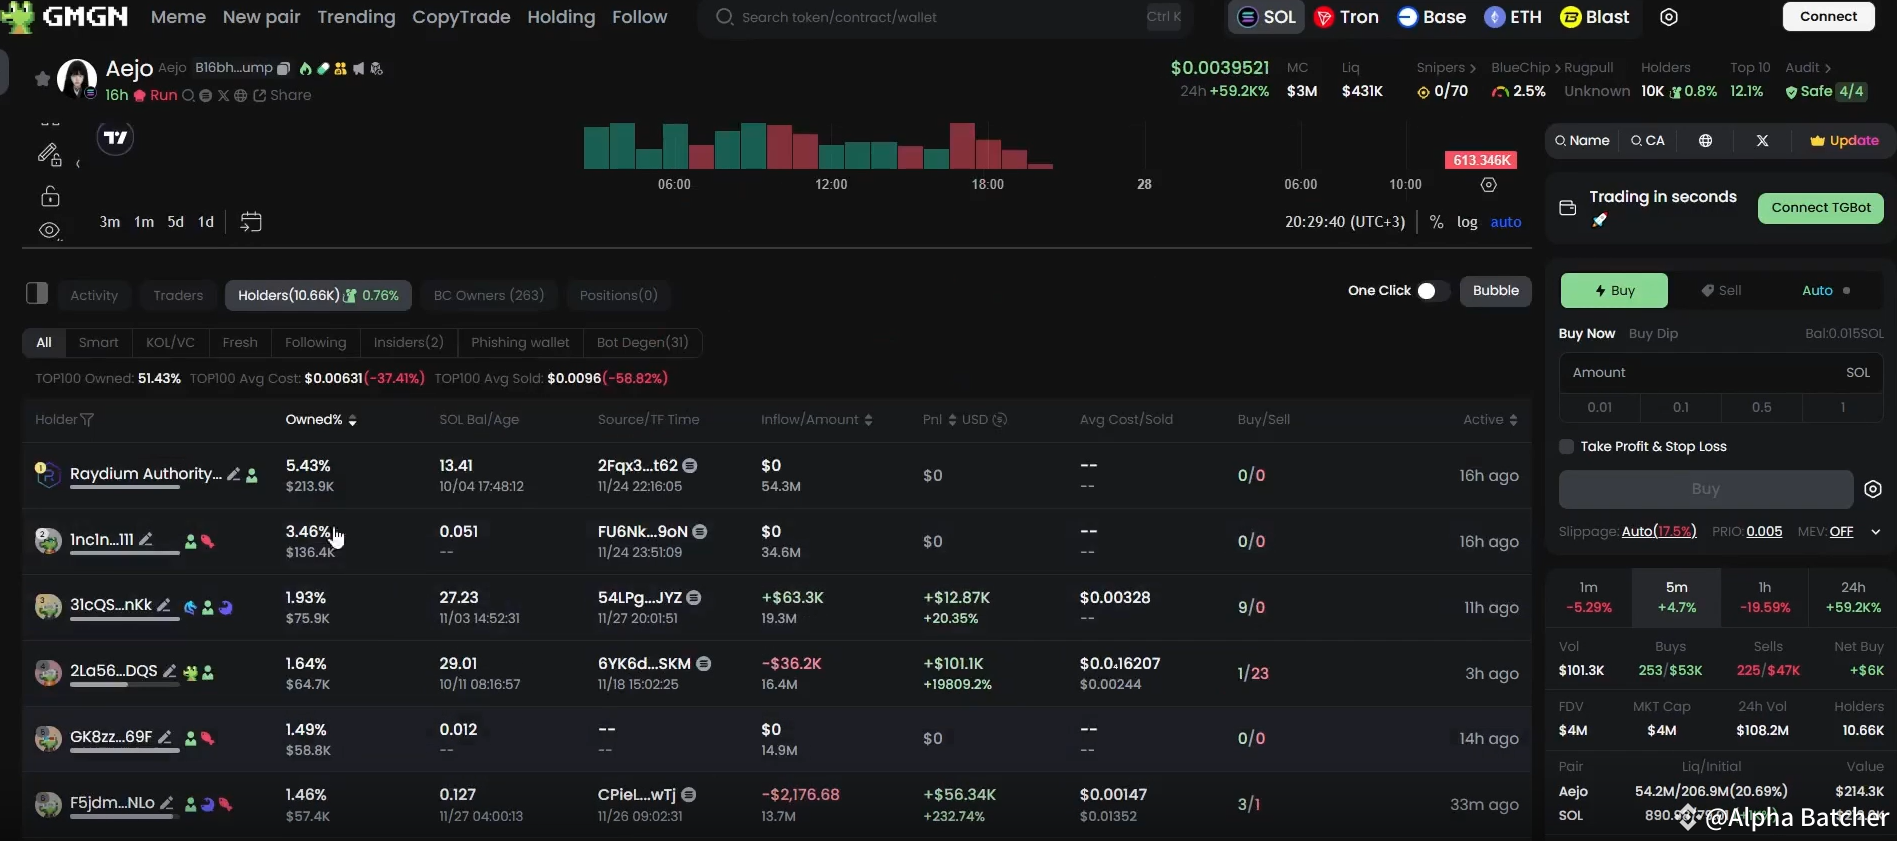
Task: Edit the 3IcQS...nKk holder label pencil
Action: point(164,605)
